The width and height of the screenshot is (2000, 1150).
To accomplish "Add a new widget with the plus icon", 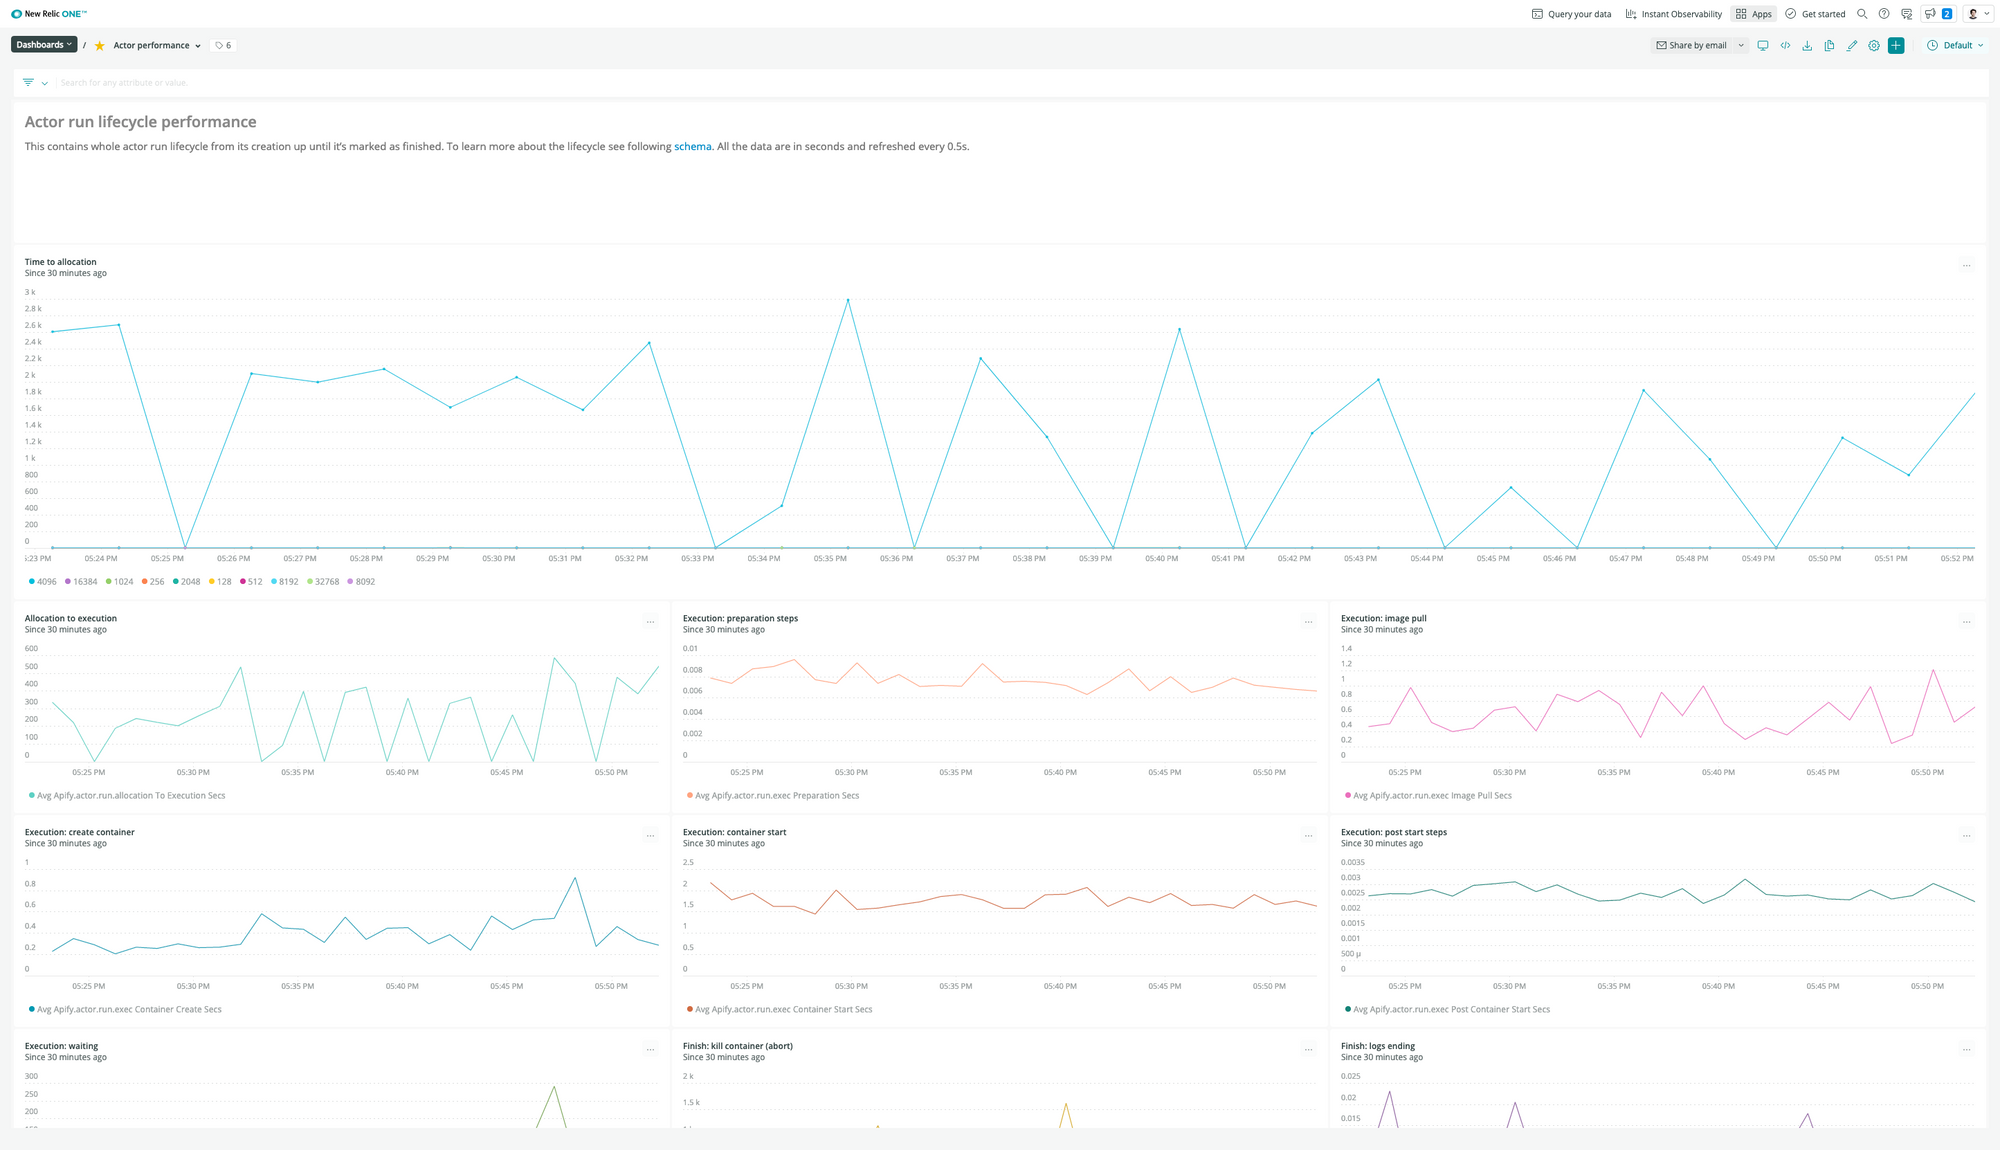I will [x=1896, y=45].
